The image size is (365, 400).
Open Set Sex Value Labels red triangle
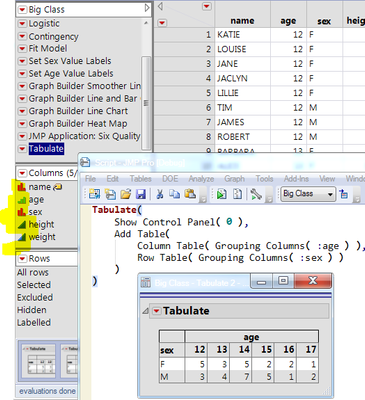(x=22, y=61)
